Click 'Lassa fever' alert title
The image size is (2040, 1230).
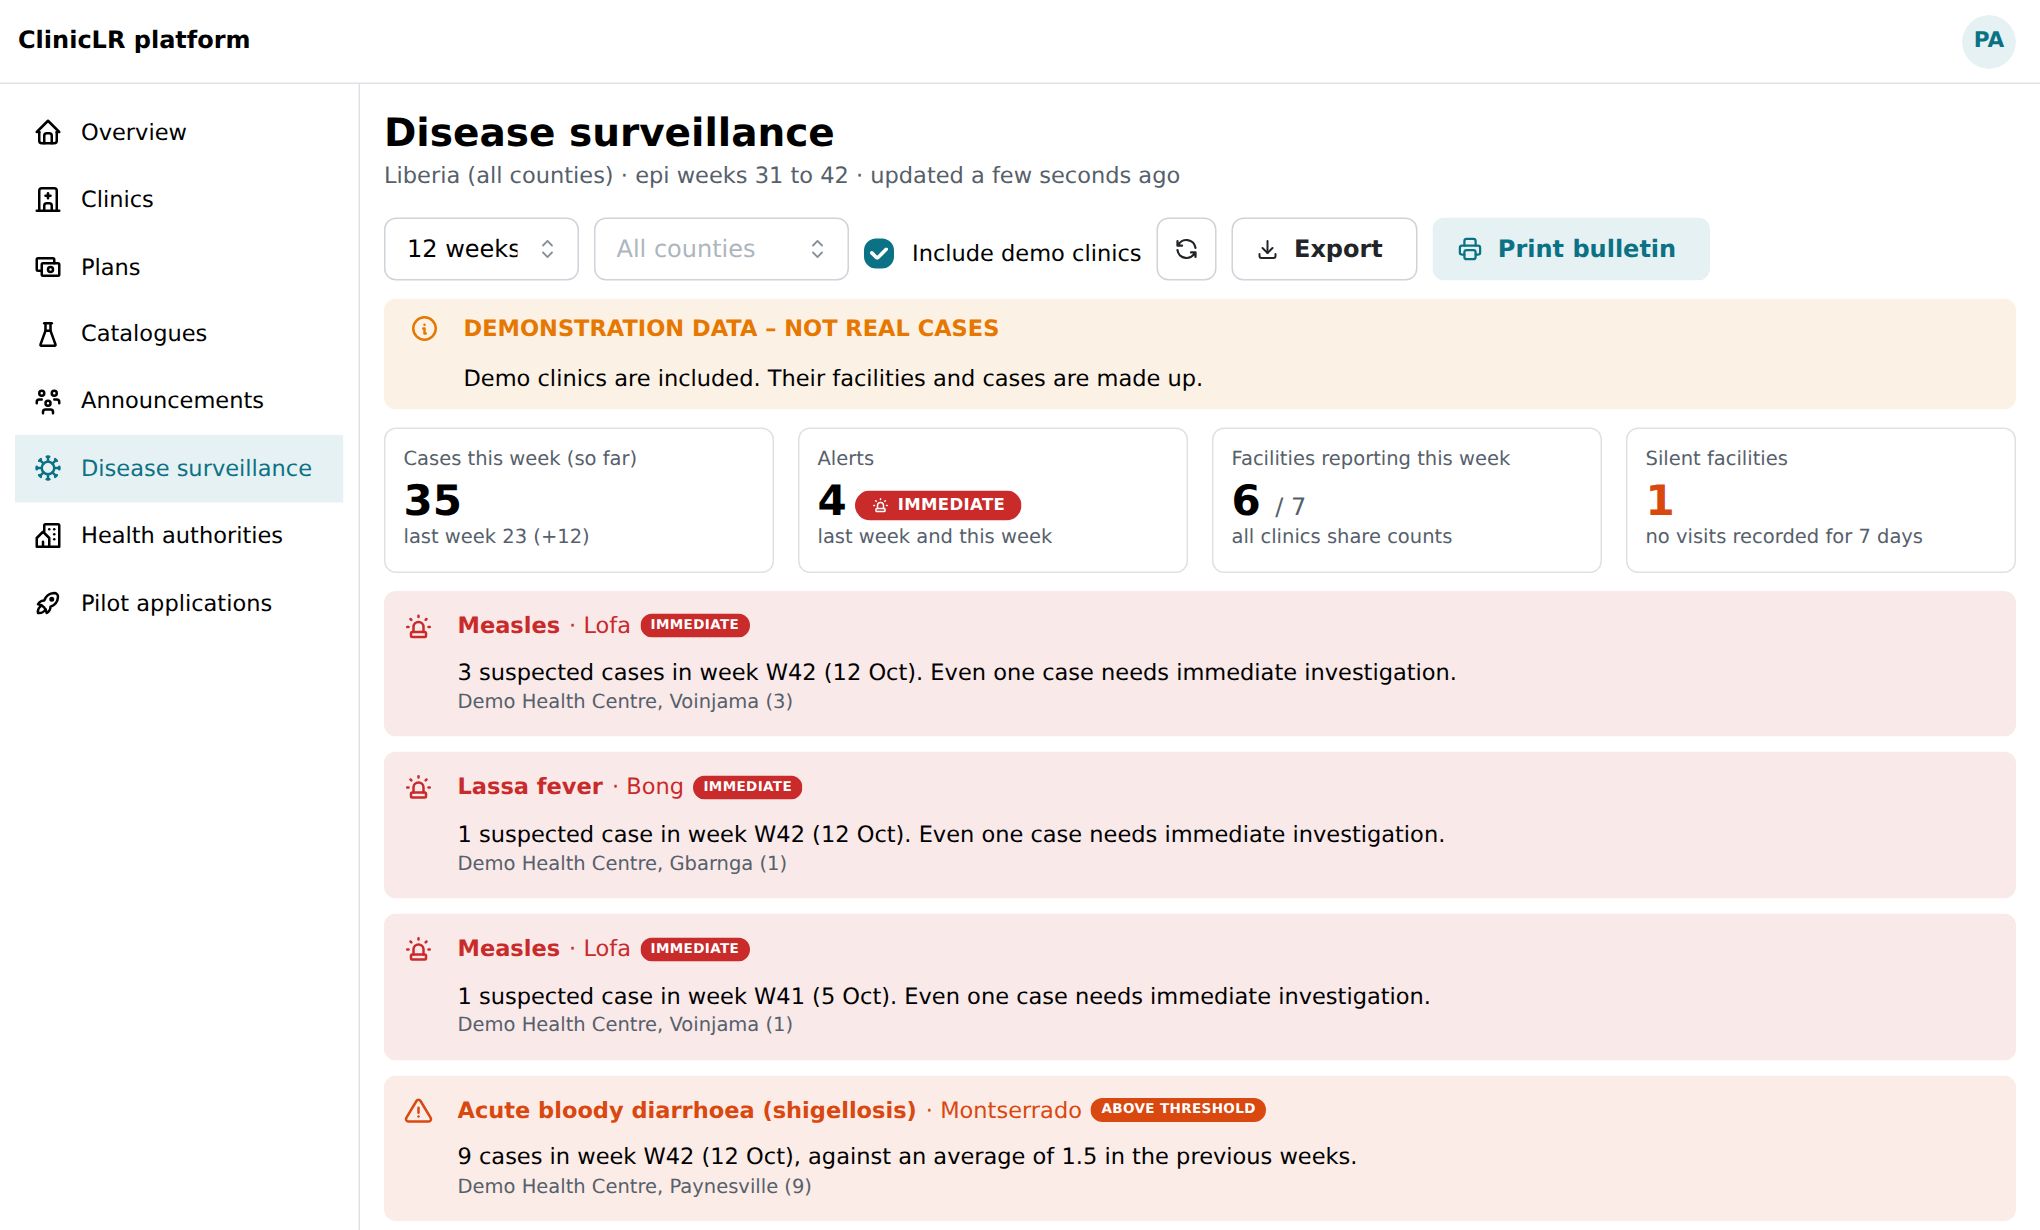(530, 786)
